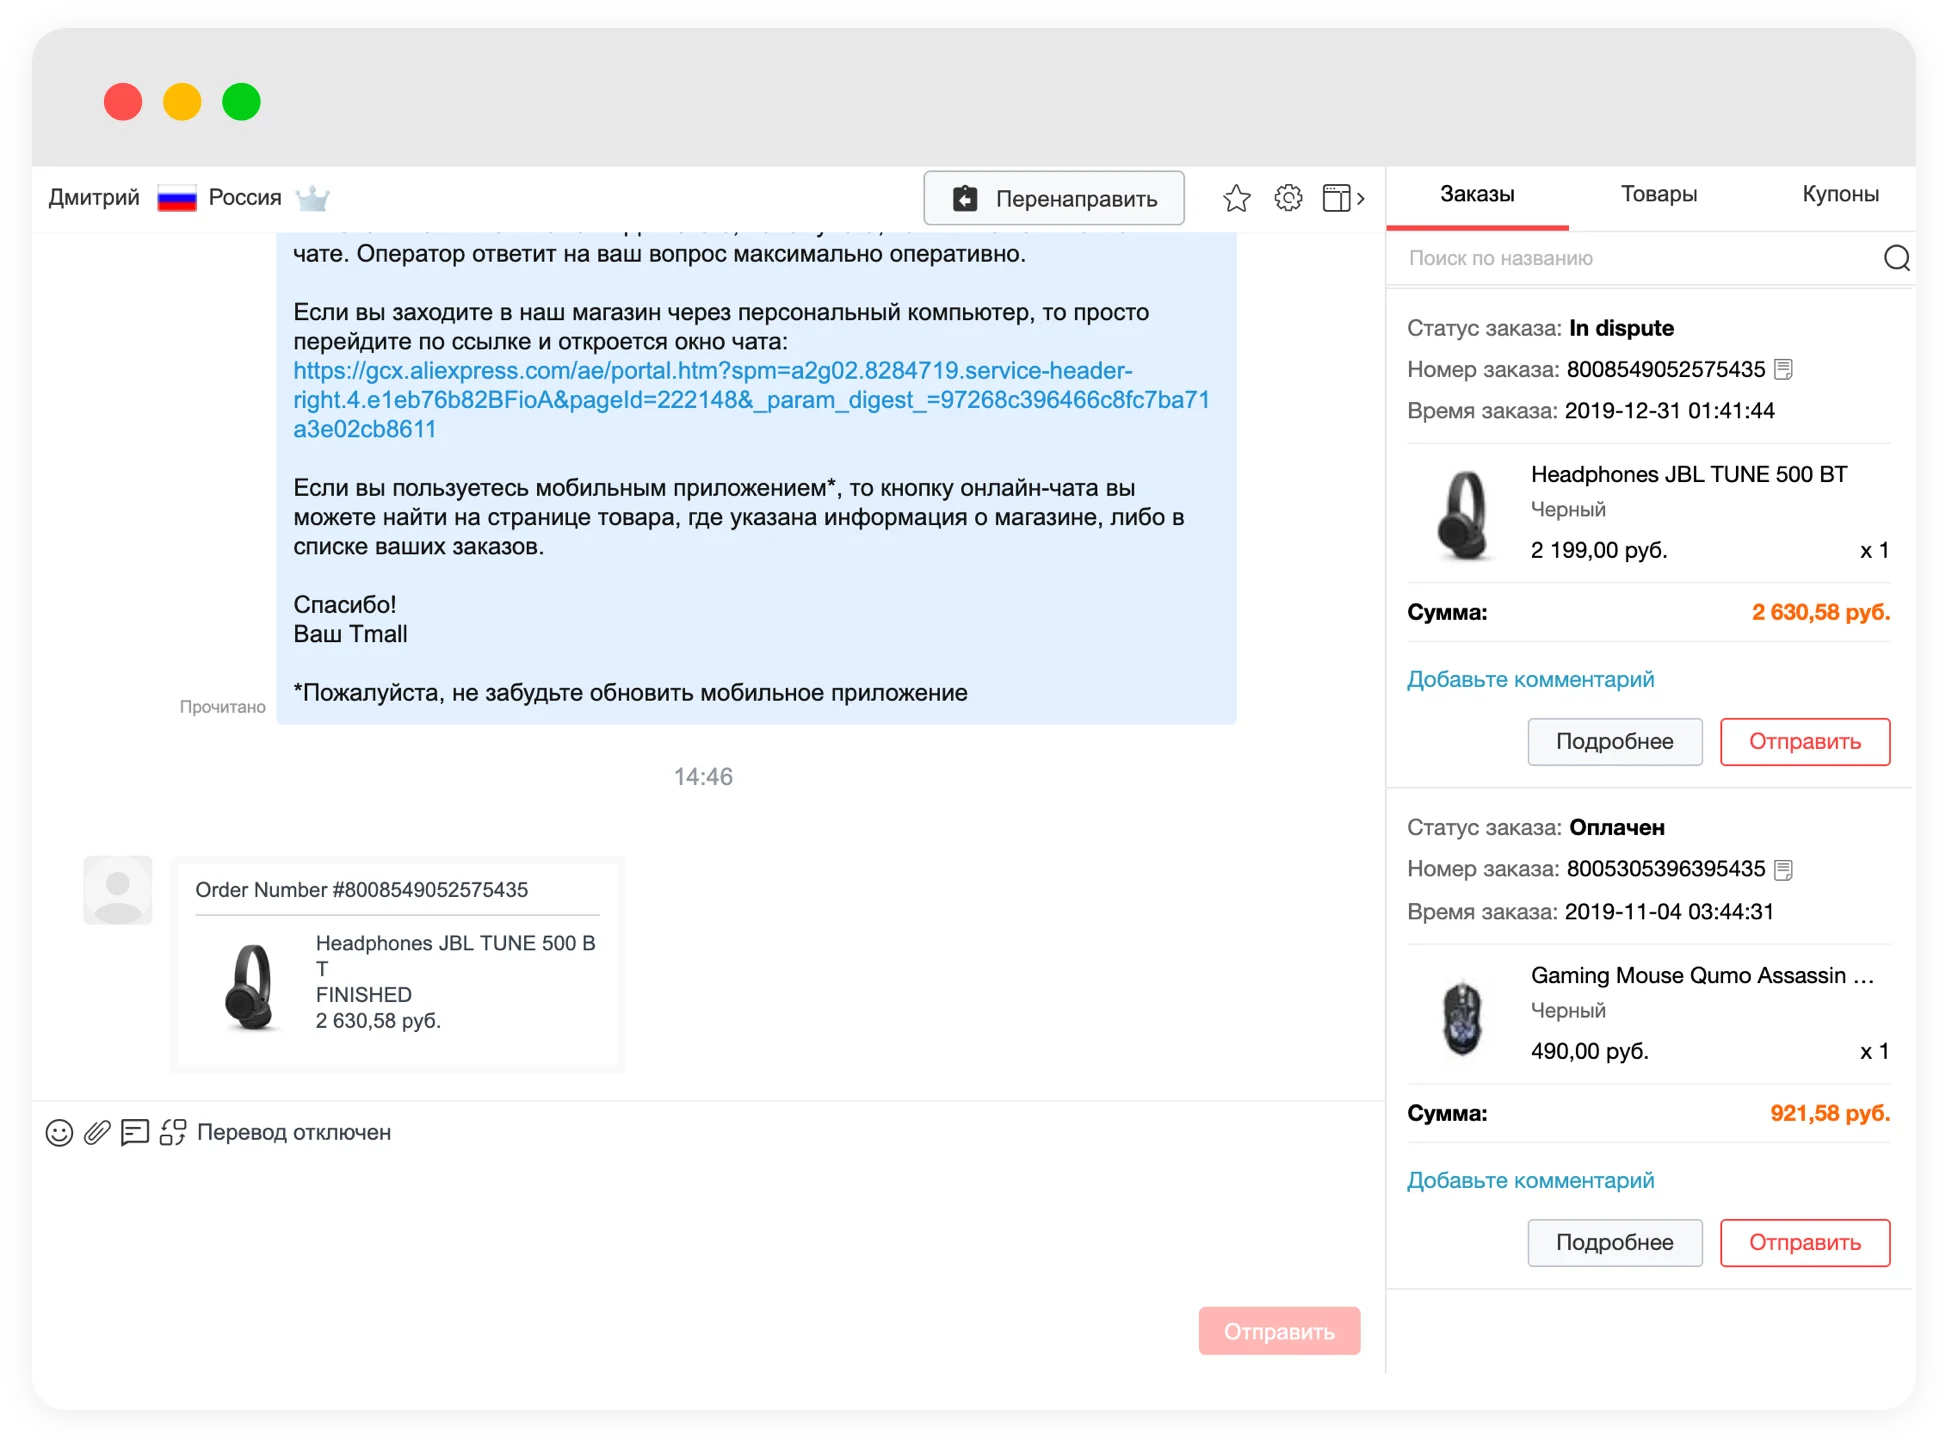The width and height of the screenshot is (1948, 1446).
Task: Switch to the Товары tab
Action: click(x=1658, y=194)
